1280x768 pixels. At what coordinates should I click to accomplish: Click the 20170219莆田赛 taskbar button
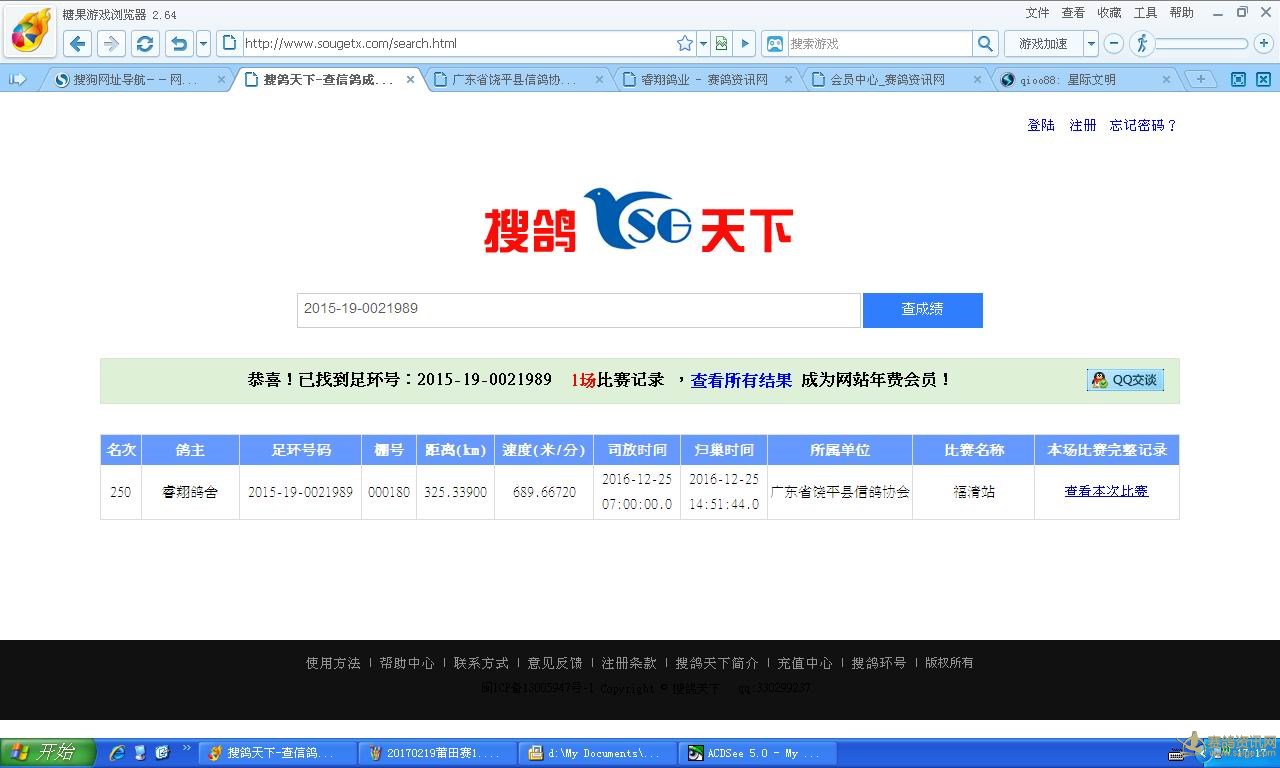(x=438, y=753)
